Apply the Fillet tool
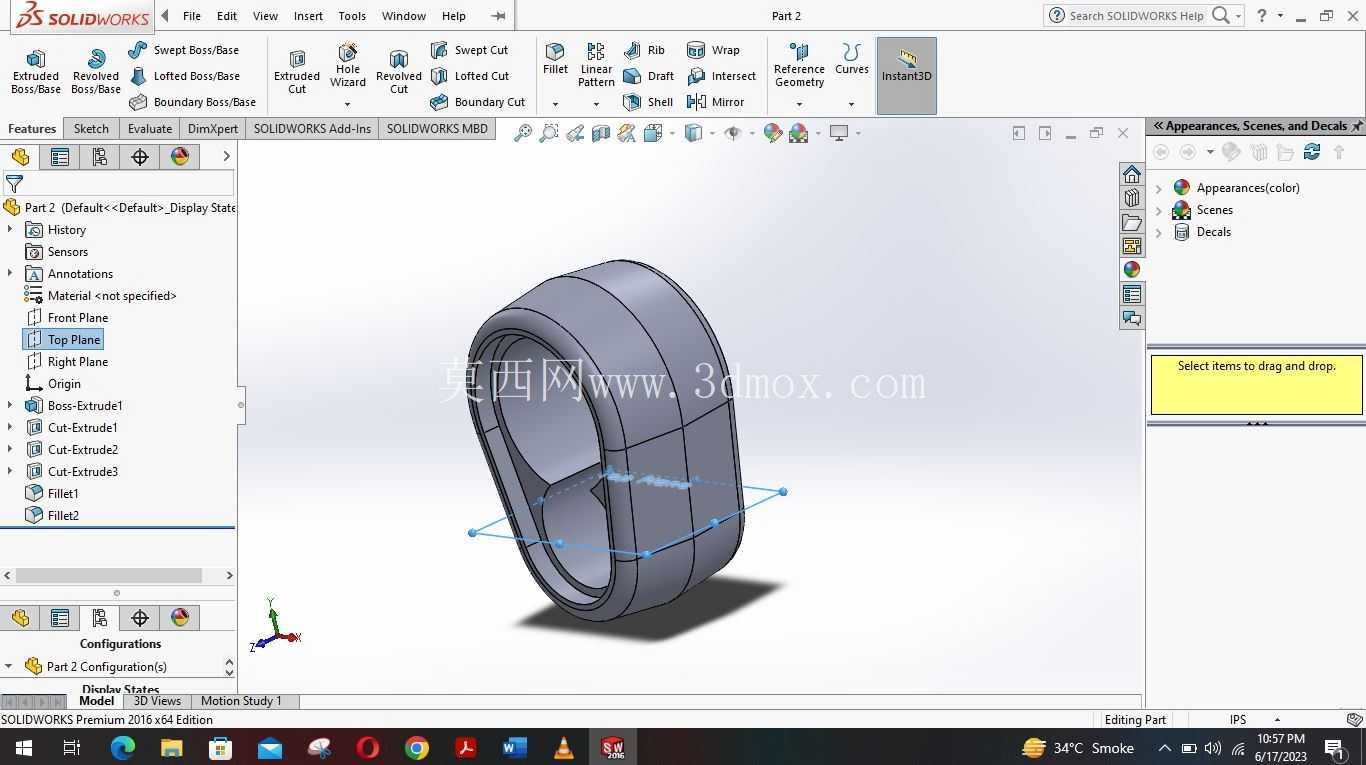 click(x=555, y=60)
